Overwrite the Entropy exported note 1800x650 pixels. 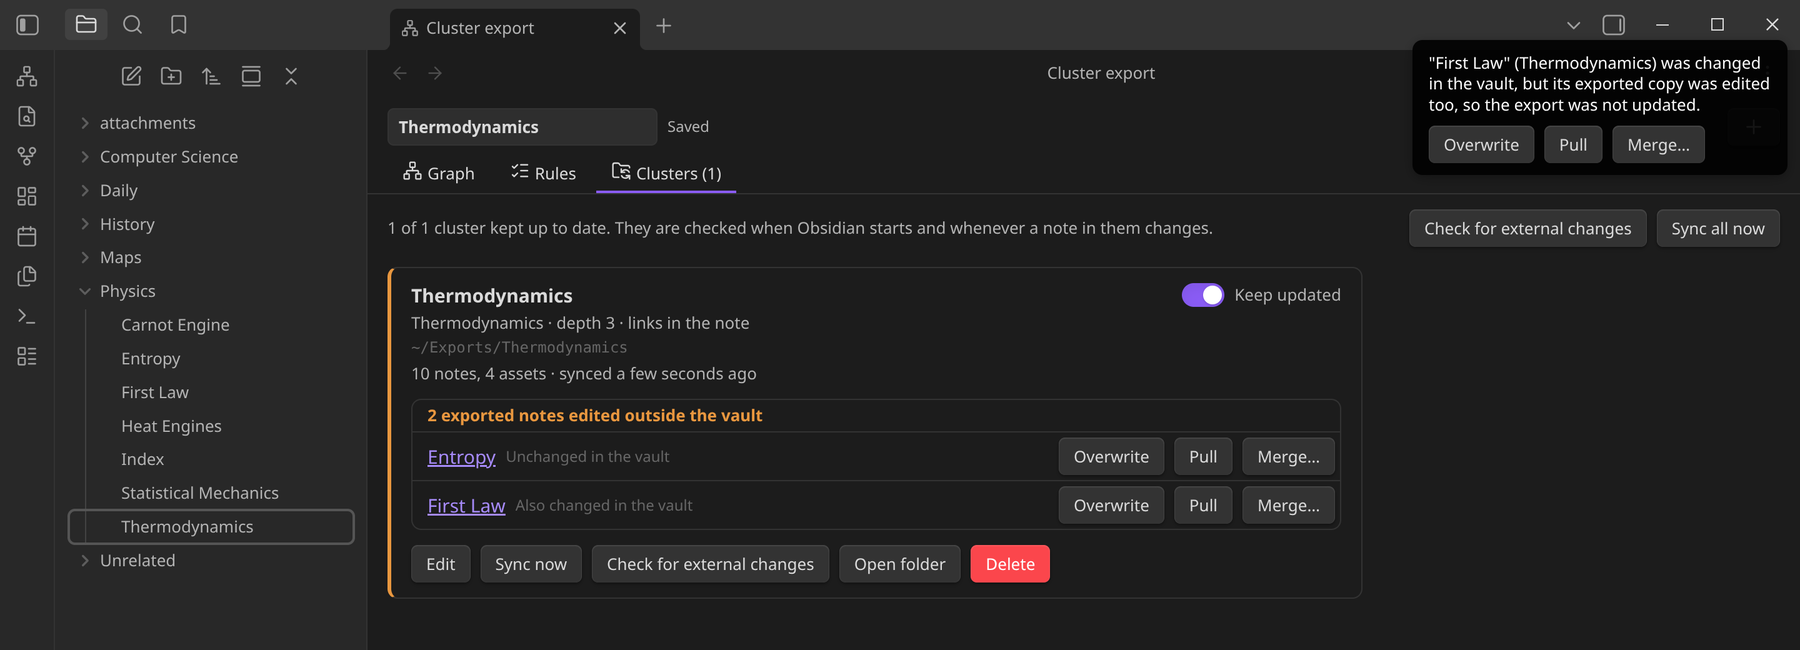click(1111, 457)
